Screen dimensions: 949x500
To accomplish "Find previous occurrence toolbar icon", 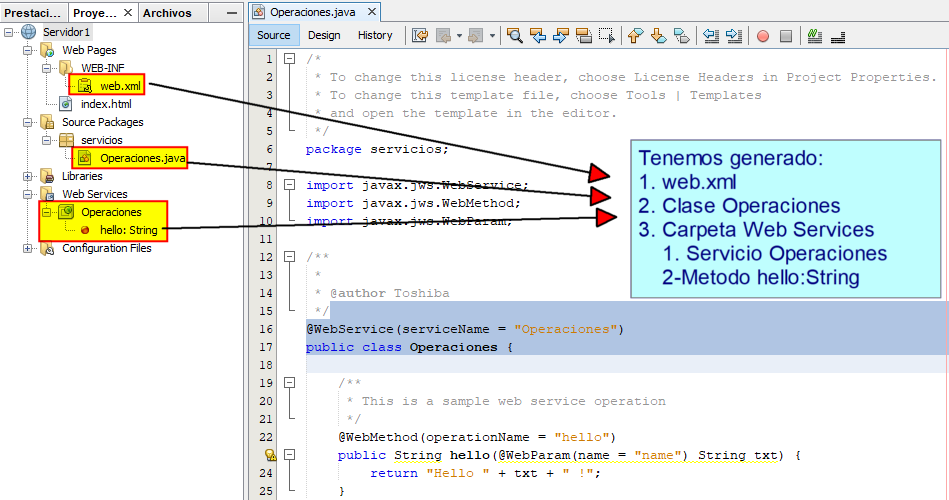I will (x=537, y=36).
